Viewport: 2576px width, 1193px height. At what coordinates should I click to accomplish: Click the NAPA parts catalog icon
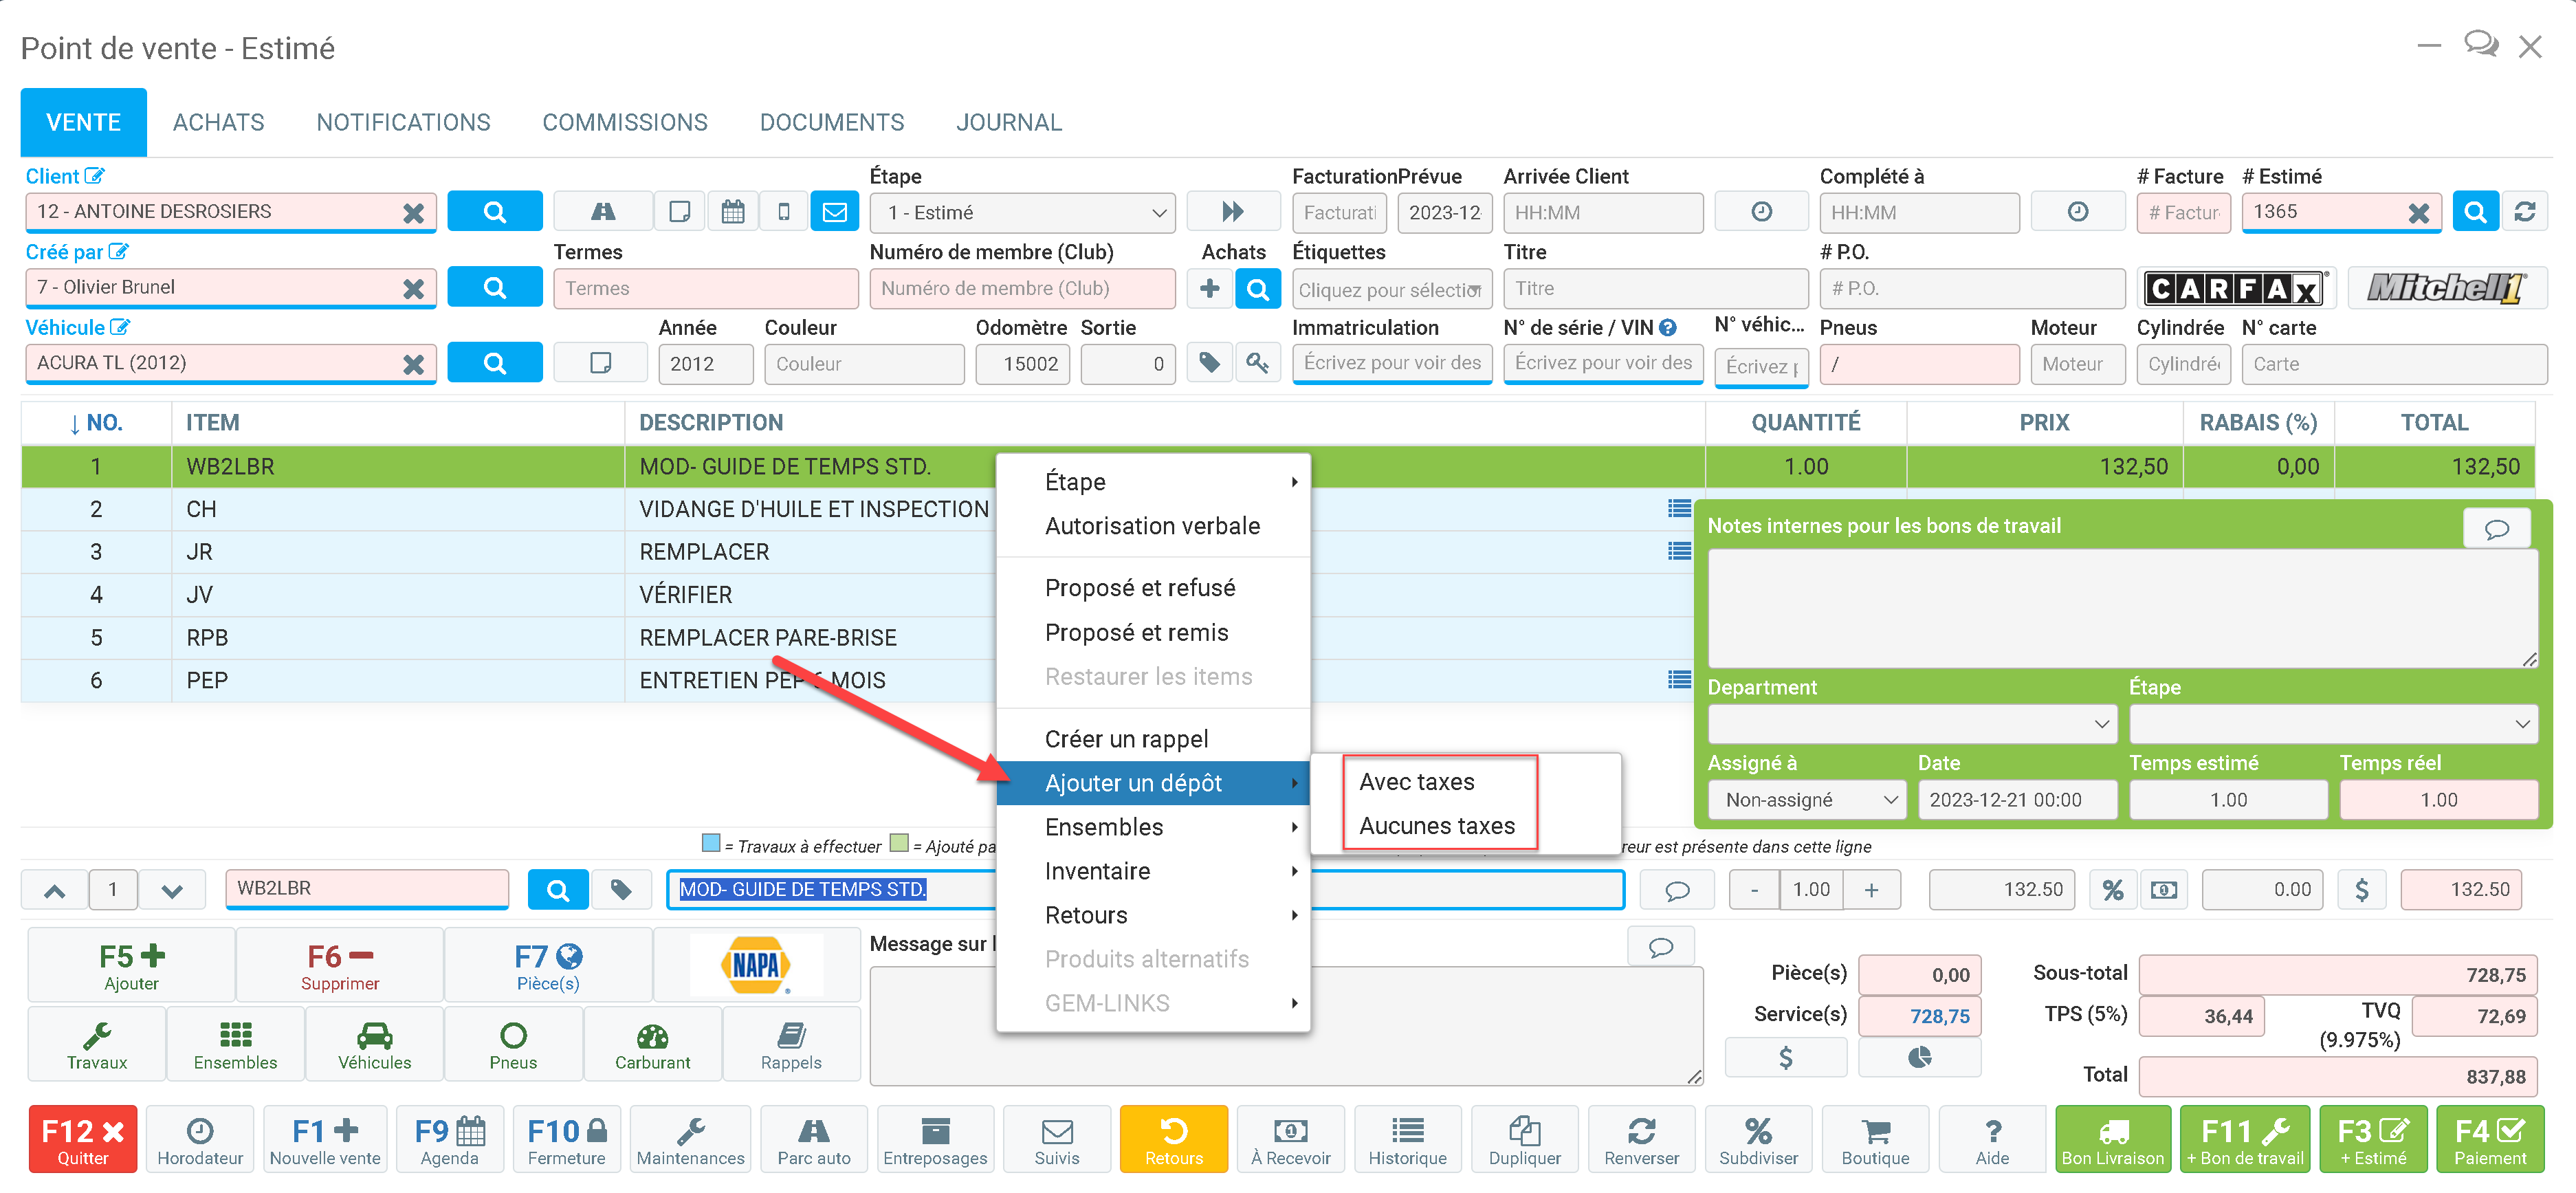(756, 965)
